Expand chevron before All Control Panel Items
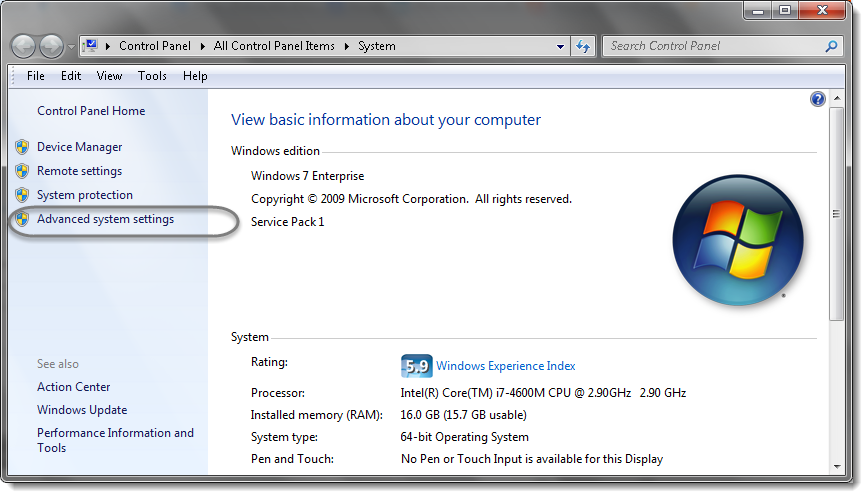Screen dimensions: 868x498 (203, 46)
